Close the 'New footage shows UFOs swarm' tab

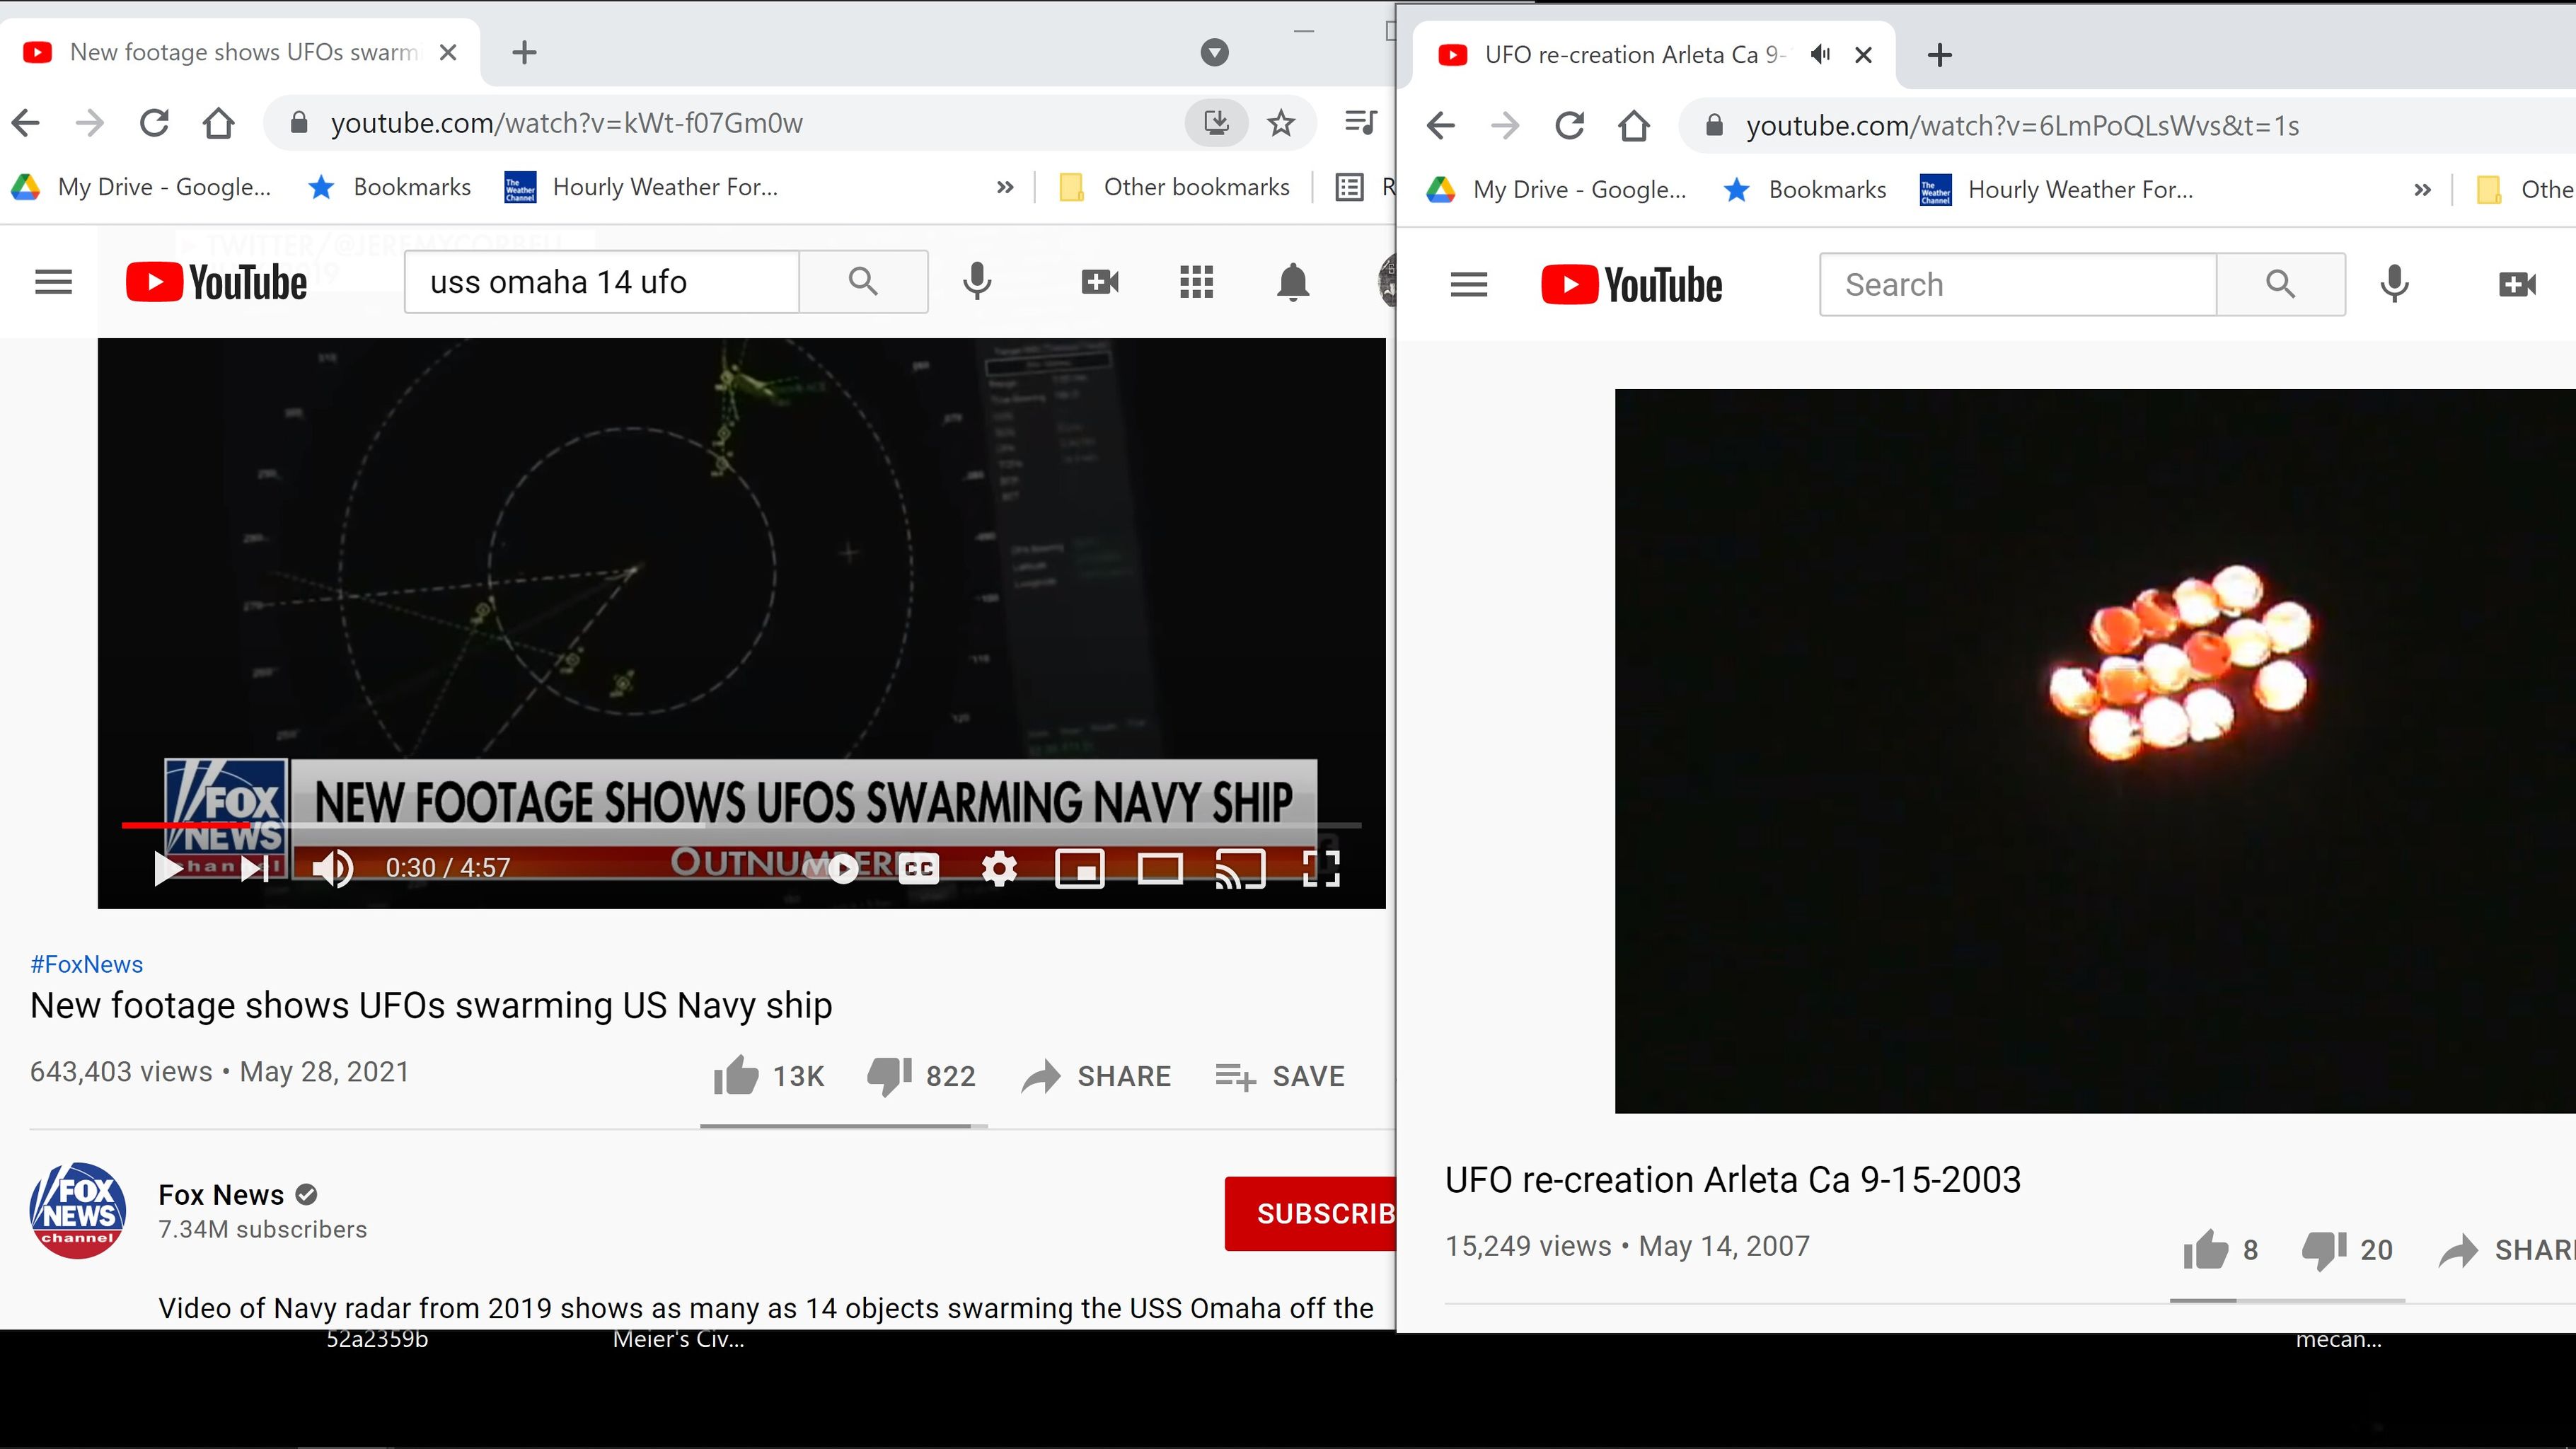pyautogui.click(x=448, y=52)
